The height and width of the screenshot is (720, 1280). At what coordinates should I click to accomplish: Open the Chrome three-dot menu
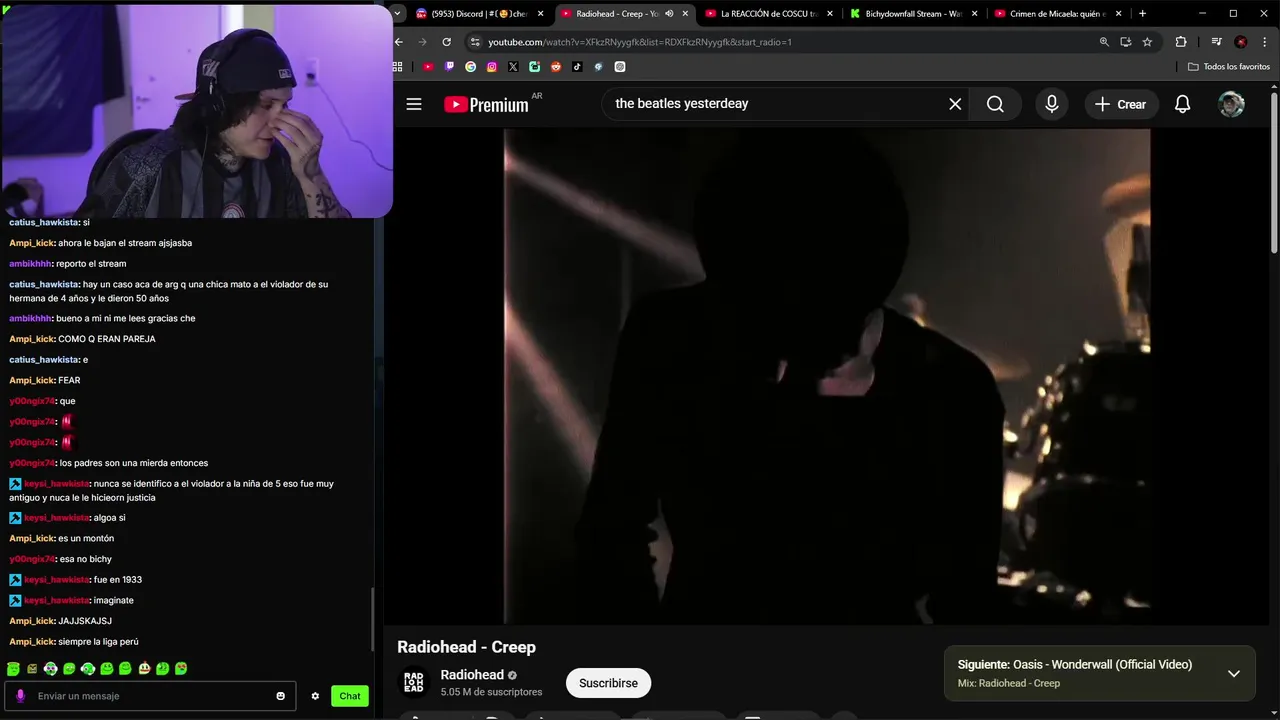(1264, 42)
